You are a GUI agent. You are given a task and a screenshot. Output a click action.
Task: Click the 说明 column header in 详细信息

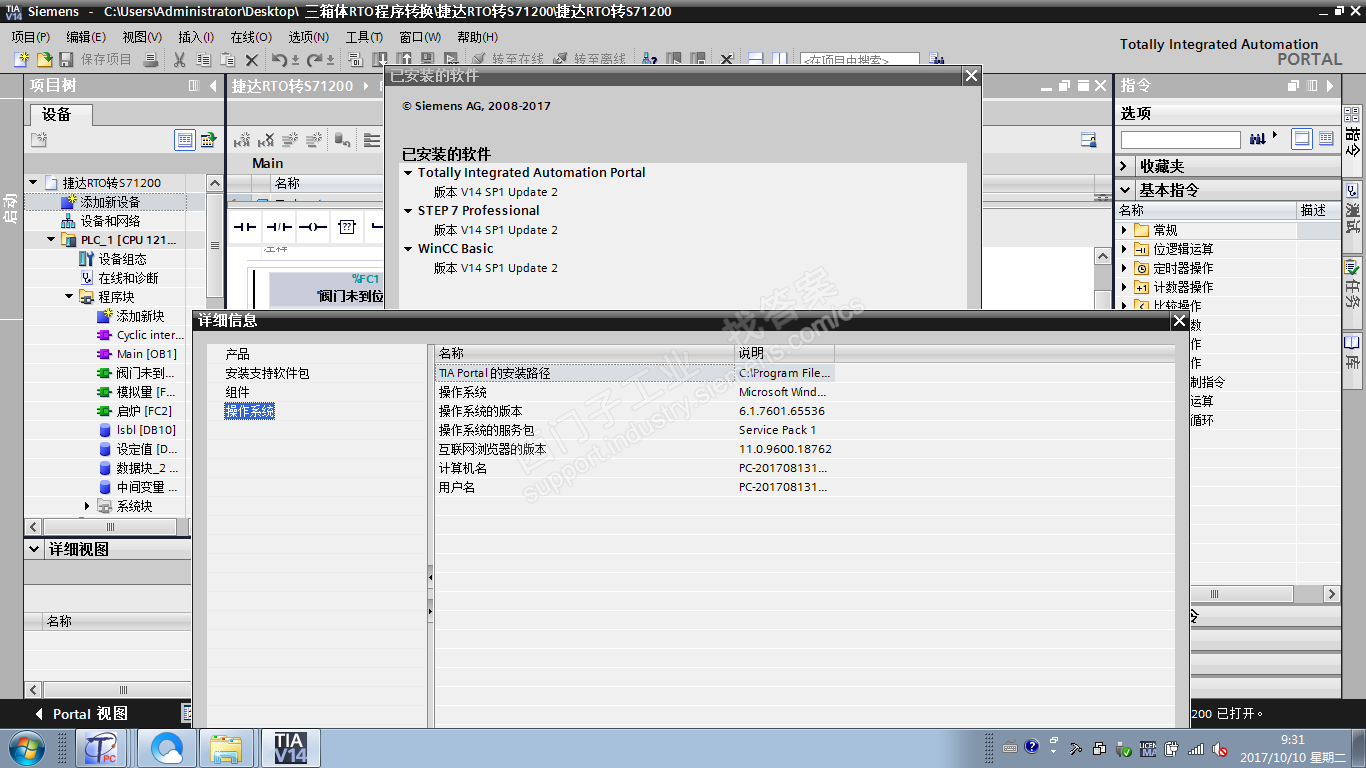pos(785,353)
